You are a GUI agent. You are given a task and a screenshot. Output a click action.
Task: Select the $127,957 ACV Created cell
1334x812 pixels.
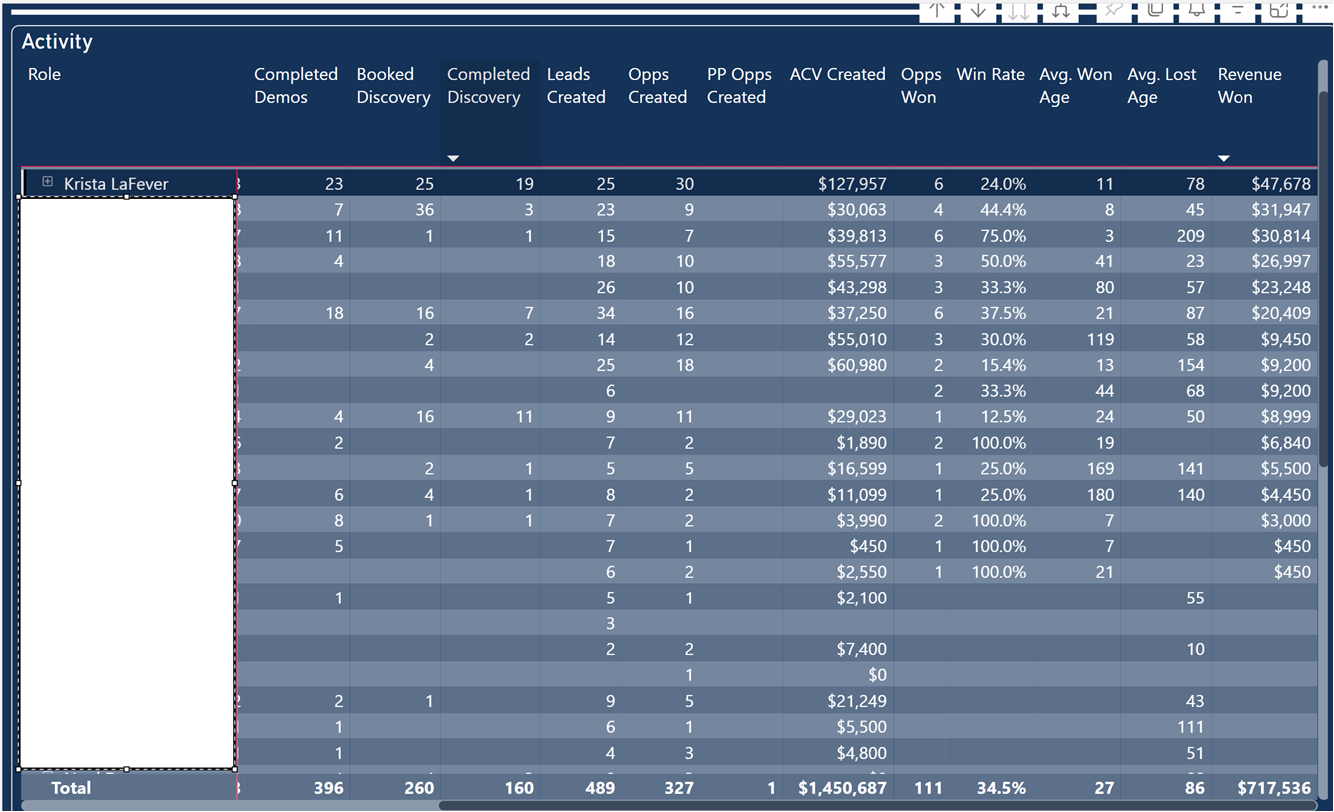tap(852, 184)
